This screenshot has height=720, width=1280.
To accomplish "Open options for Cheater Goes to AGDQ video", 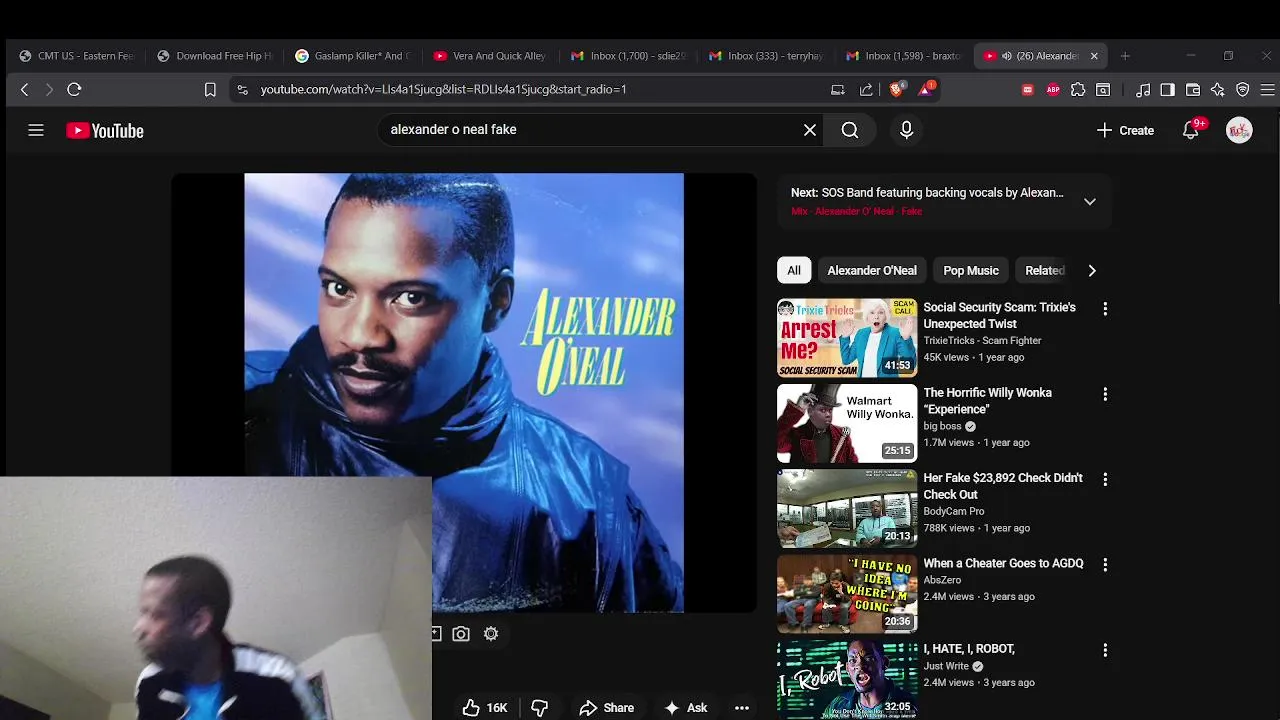I will (x=1105, y=565).
